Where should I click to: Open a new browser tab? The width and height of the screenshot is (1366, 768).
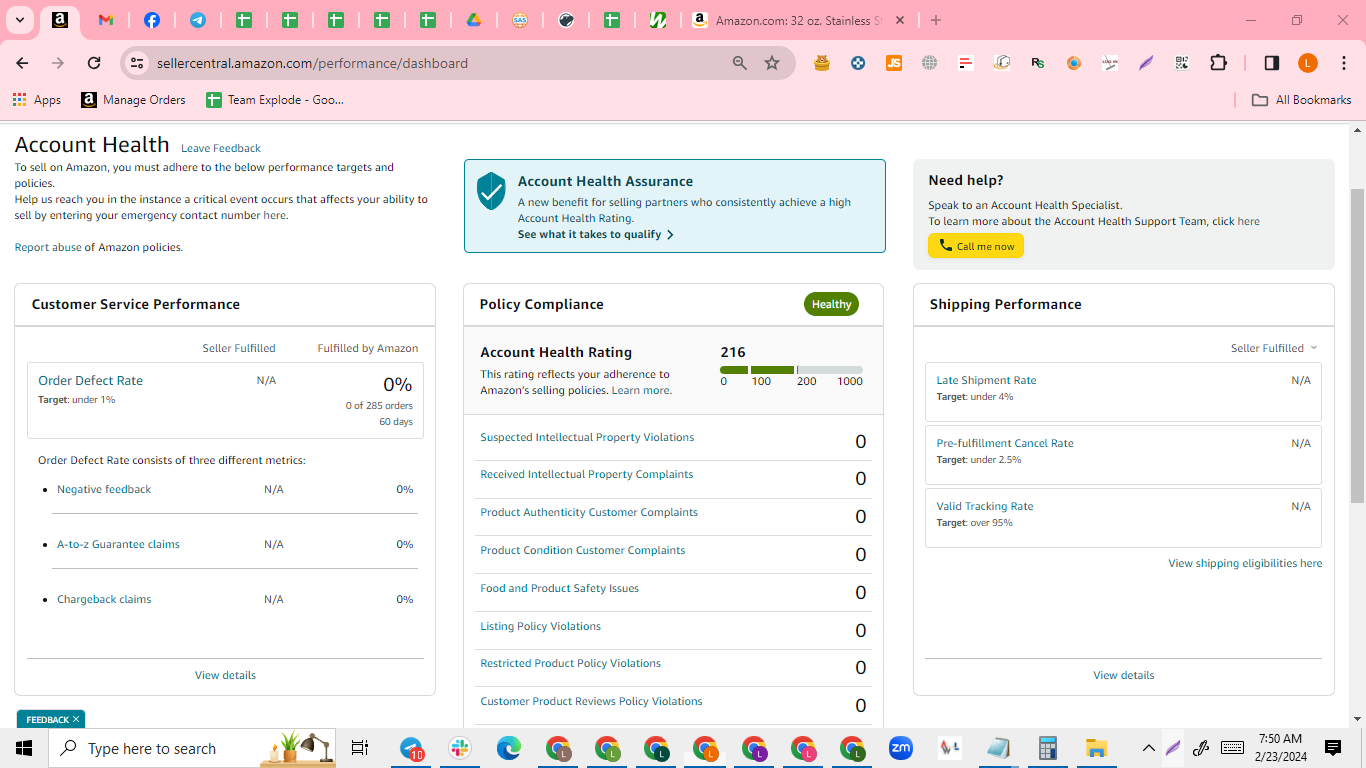click(936, 20)
